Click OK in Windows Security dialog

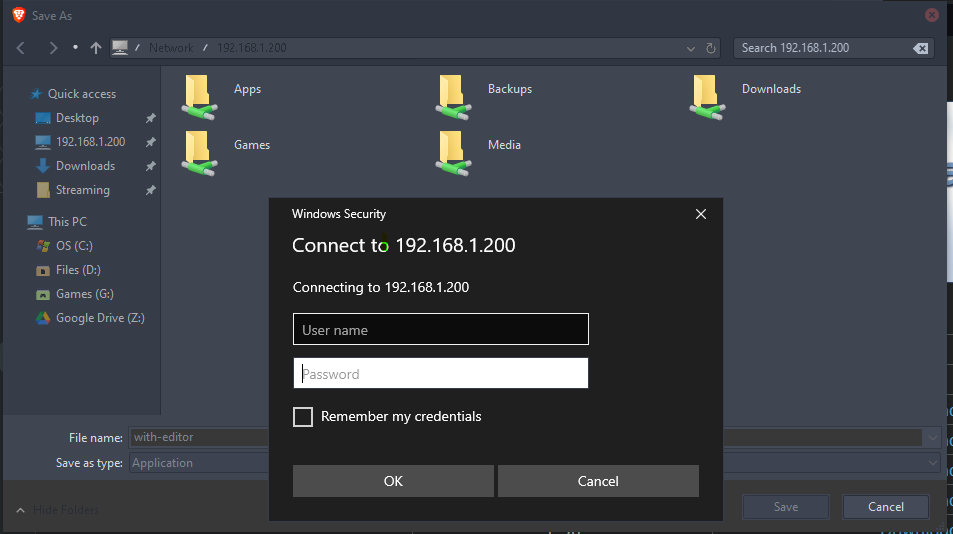click(393, 481)
